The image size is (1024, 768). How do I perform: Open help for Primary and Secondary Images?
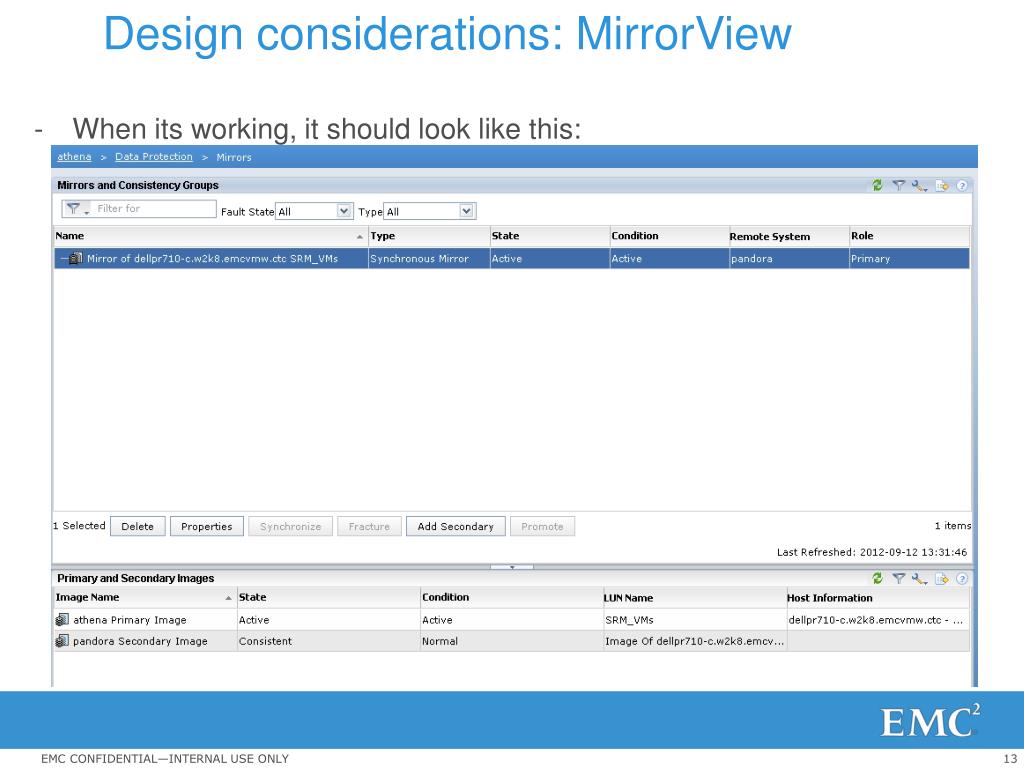pyautogui.click(x=962, y=579)
